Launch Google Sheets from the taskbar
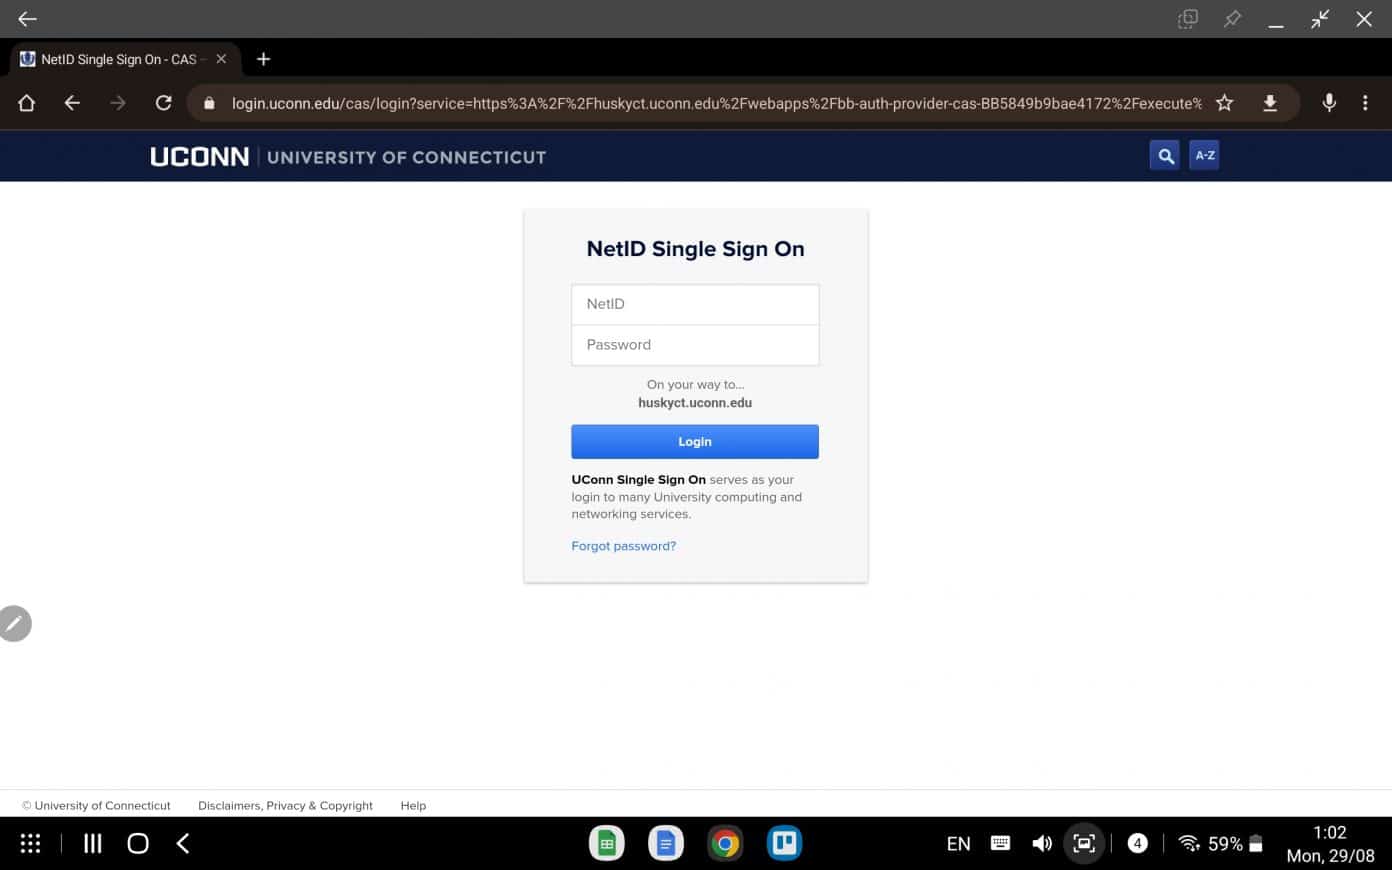Image resolution: width=1392 pixels, height=870 pixels. tap(606, 843)
